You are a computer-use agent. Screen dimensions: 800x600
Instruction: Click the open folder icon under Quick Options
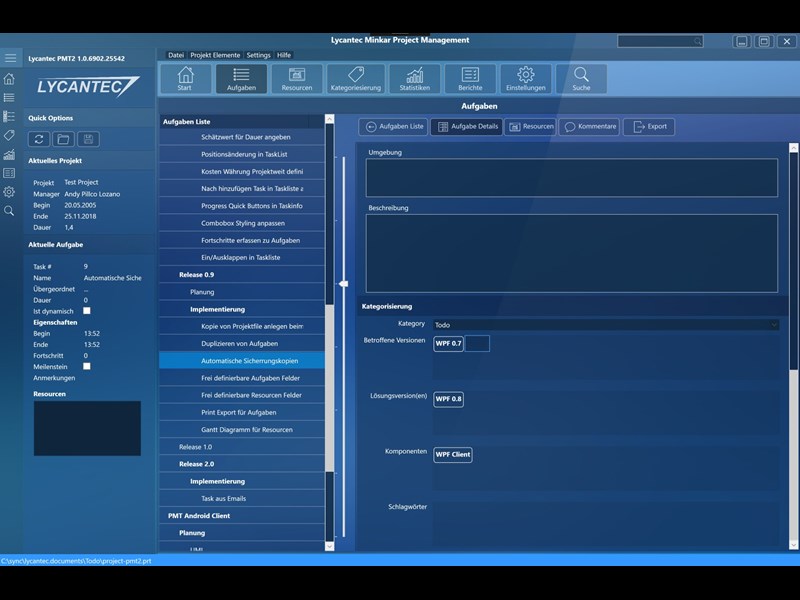point(64,139)
